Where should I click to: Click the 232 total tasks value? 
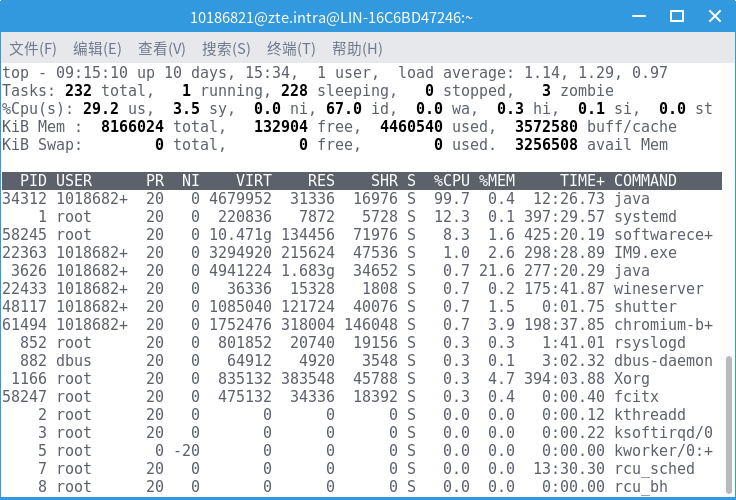pyautogui.click(x=78, y=91)
